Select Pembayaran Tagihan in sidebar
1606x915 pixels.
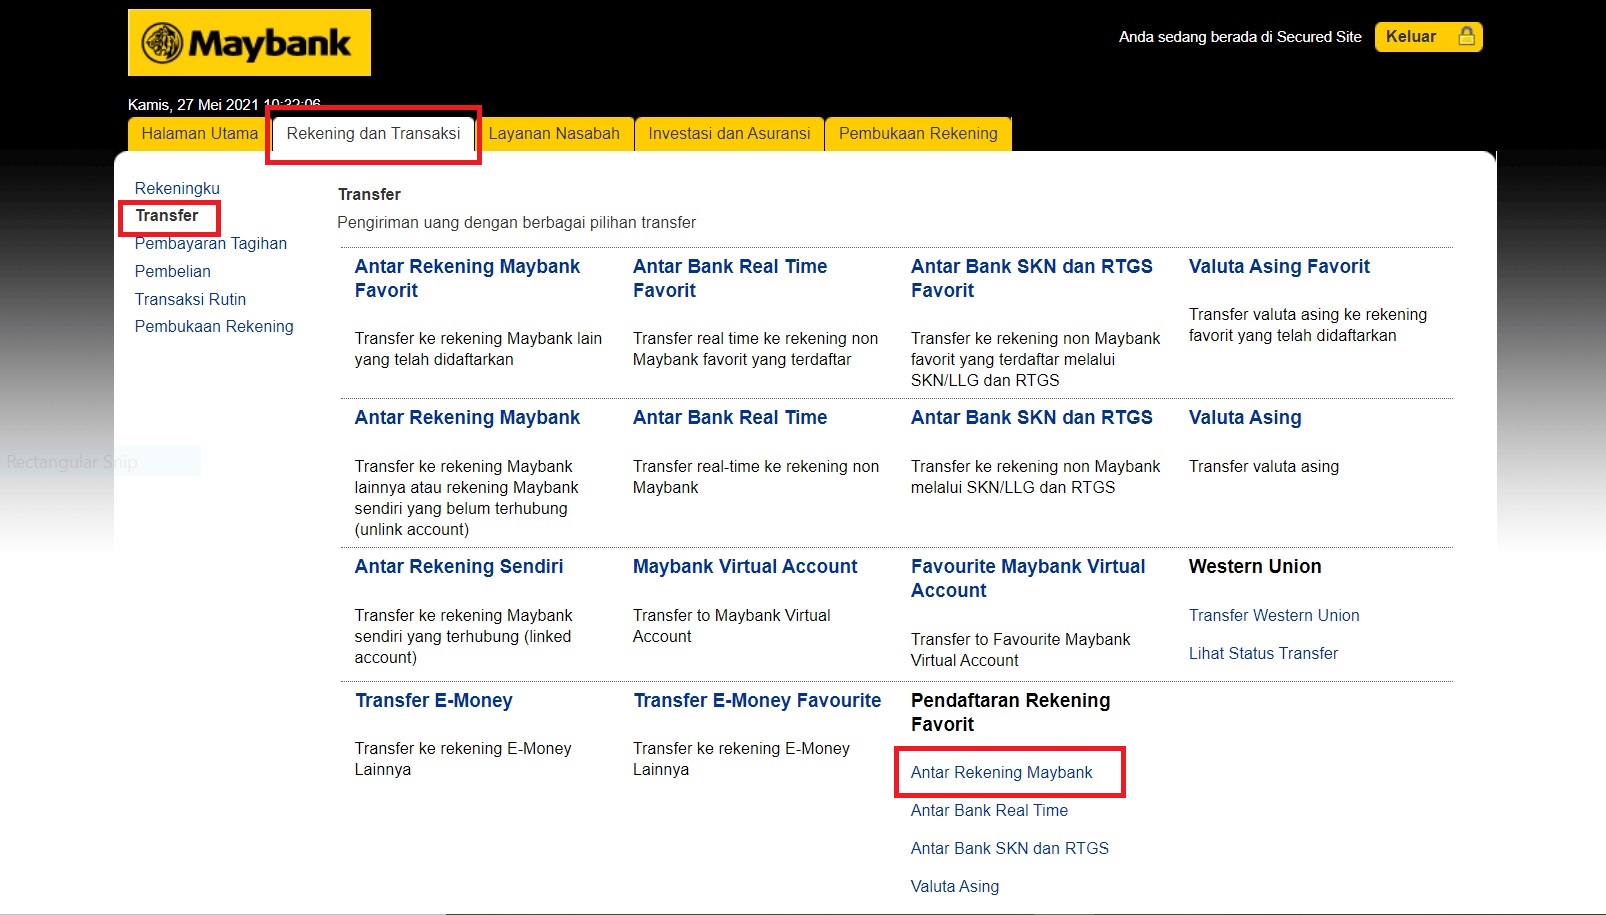210,244
